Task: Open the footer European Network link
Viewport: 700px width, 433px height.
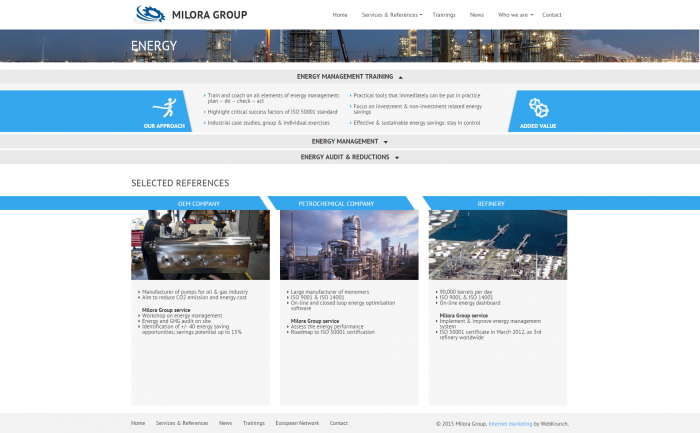Action: pos(297,423)
